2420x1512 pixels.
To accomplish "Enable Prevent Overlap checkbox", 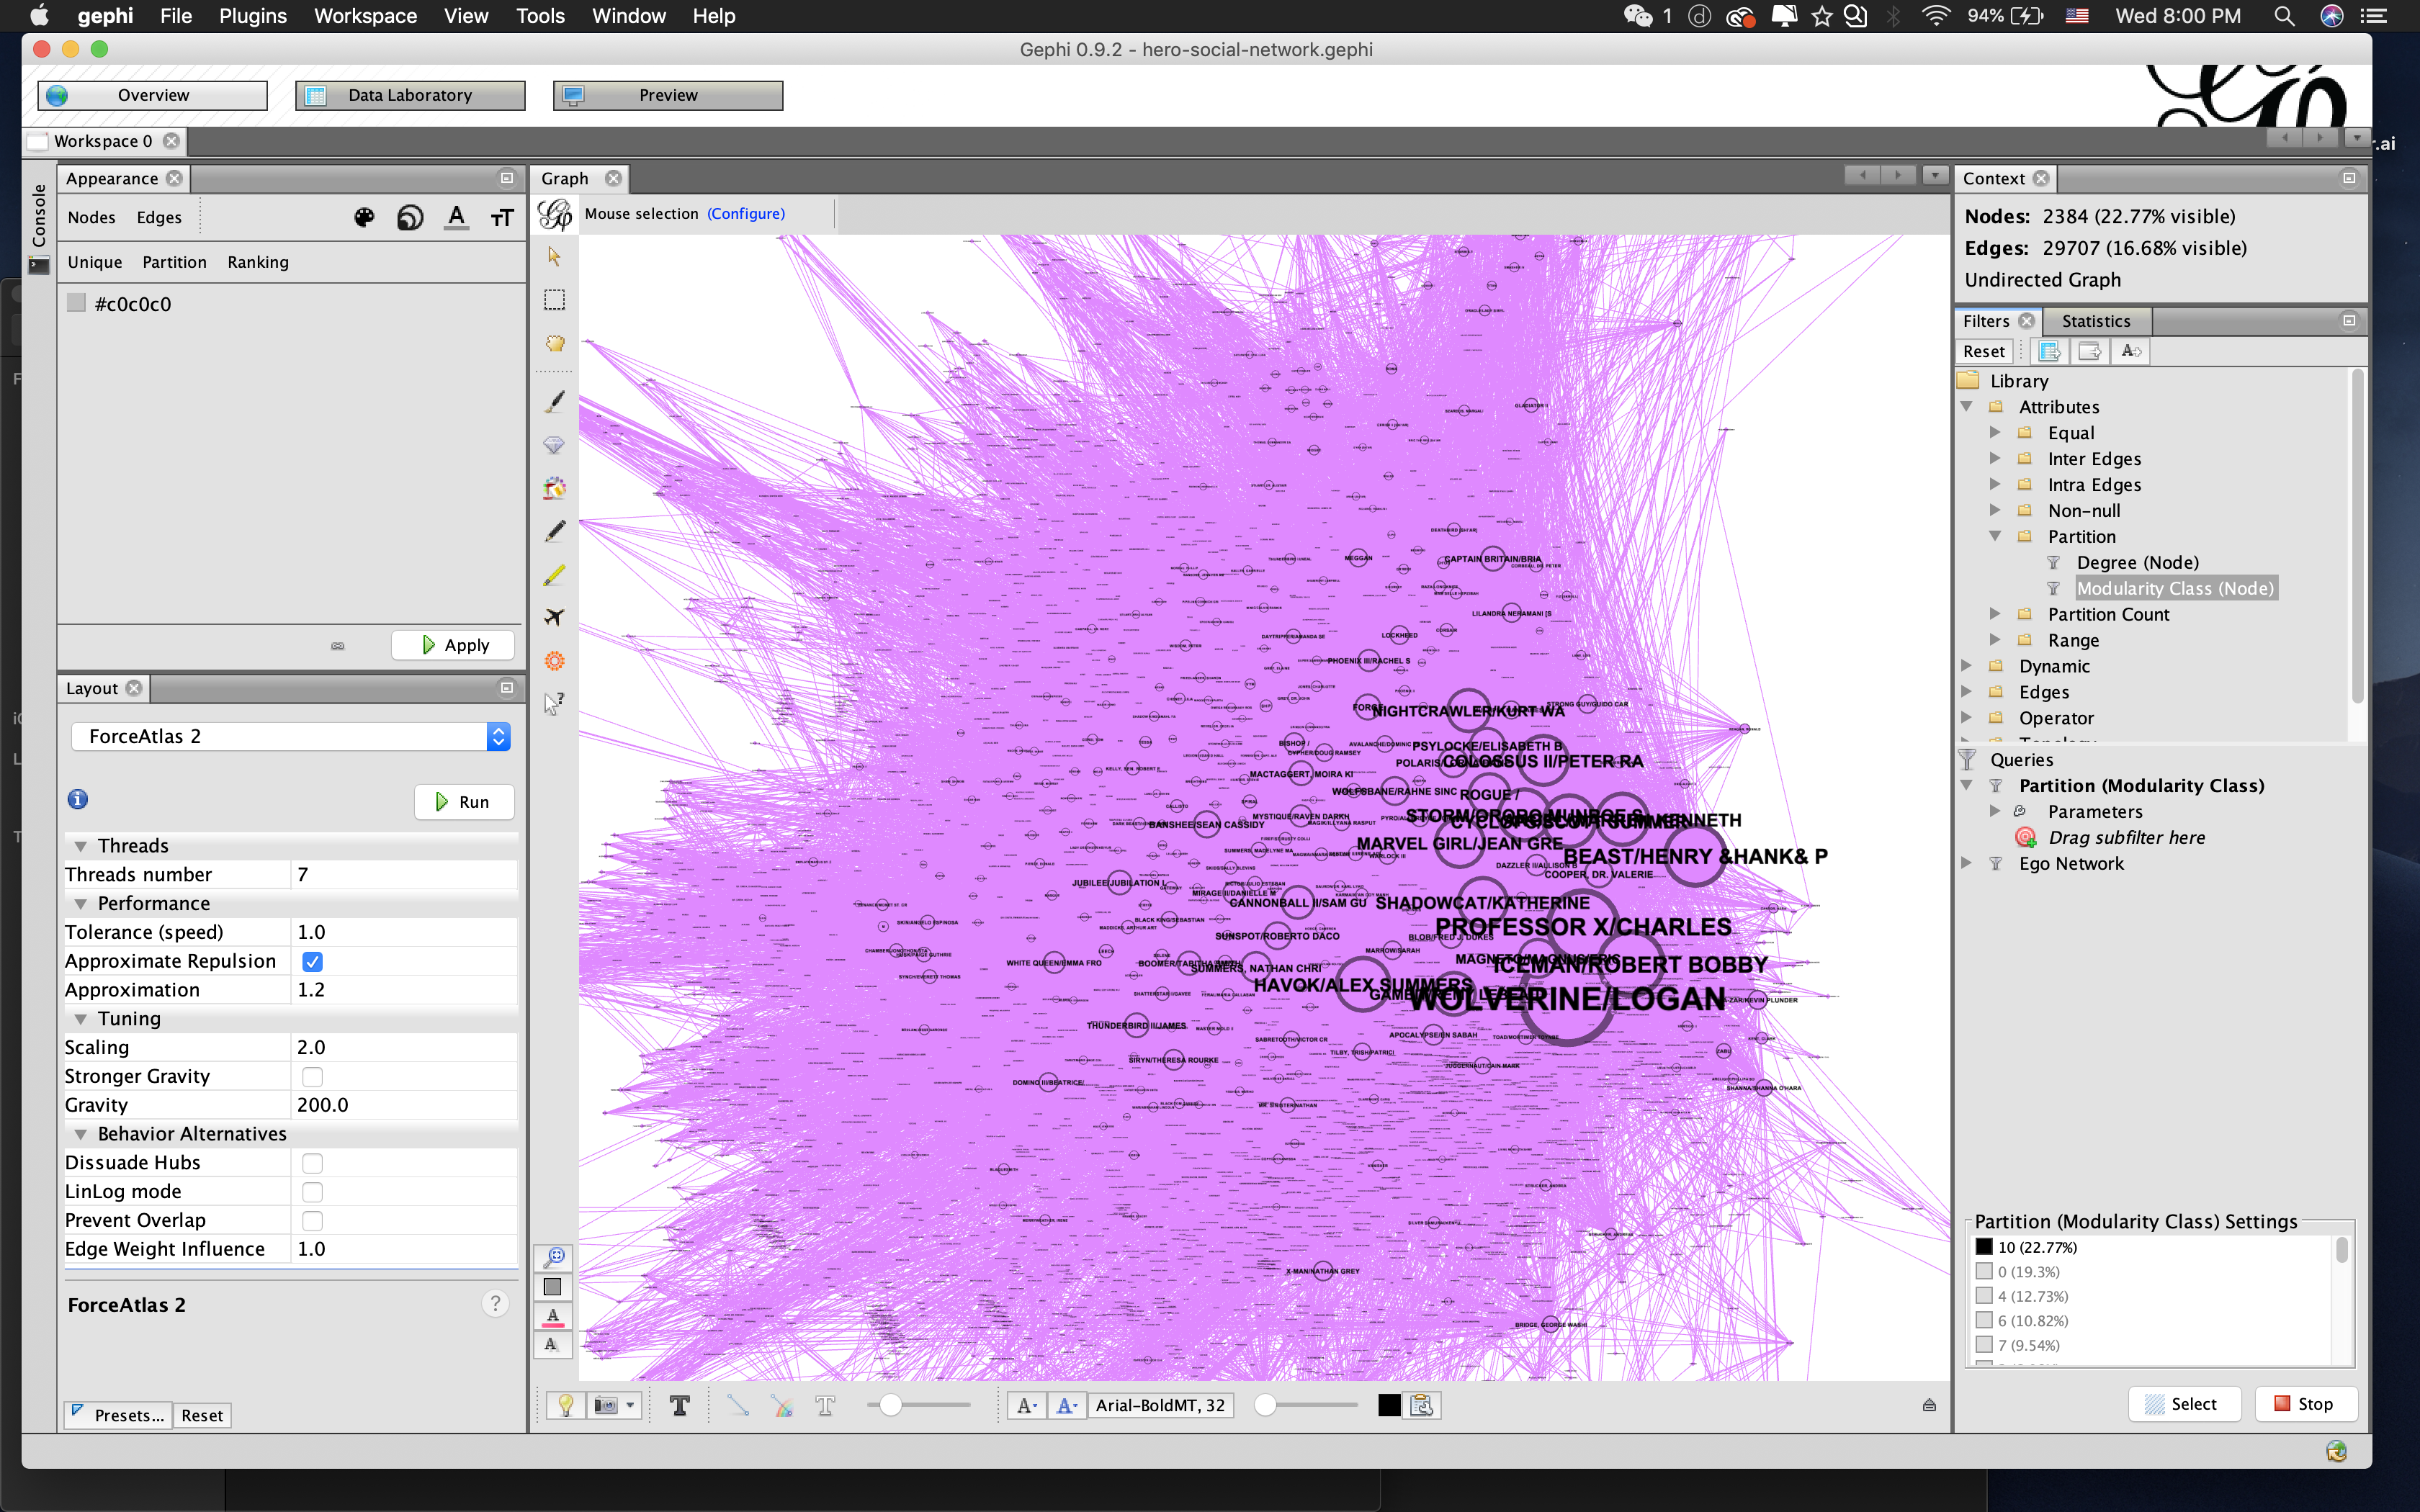I will coord(312,1221).
